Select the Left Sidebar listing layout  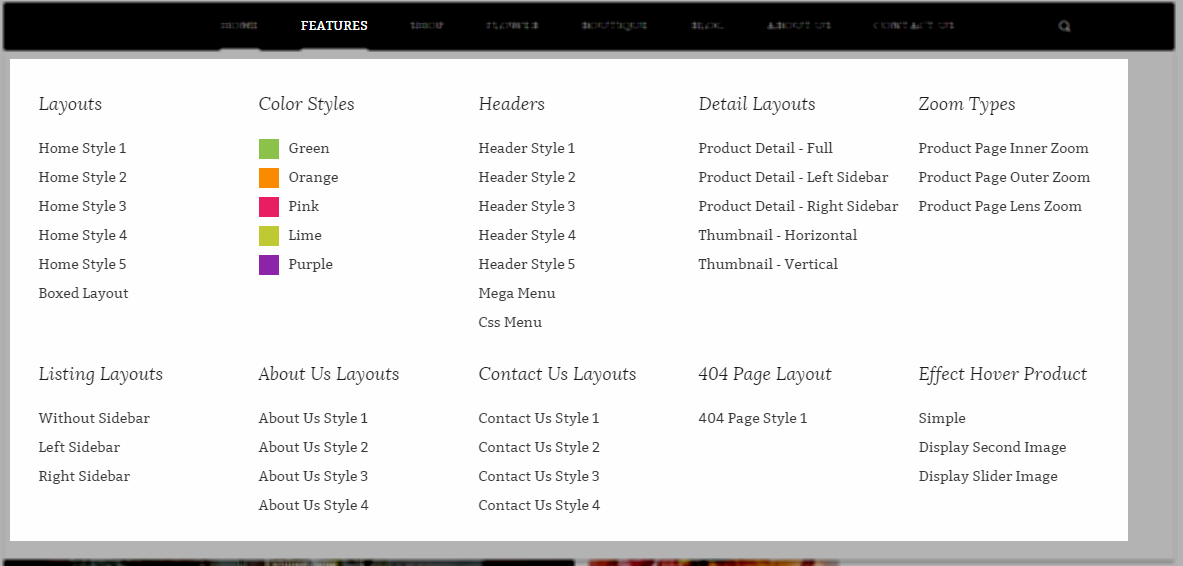[79, 447]
